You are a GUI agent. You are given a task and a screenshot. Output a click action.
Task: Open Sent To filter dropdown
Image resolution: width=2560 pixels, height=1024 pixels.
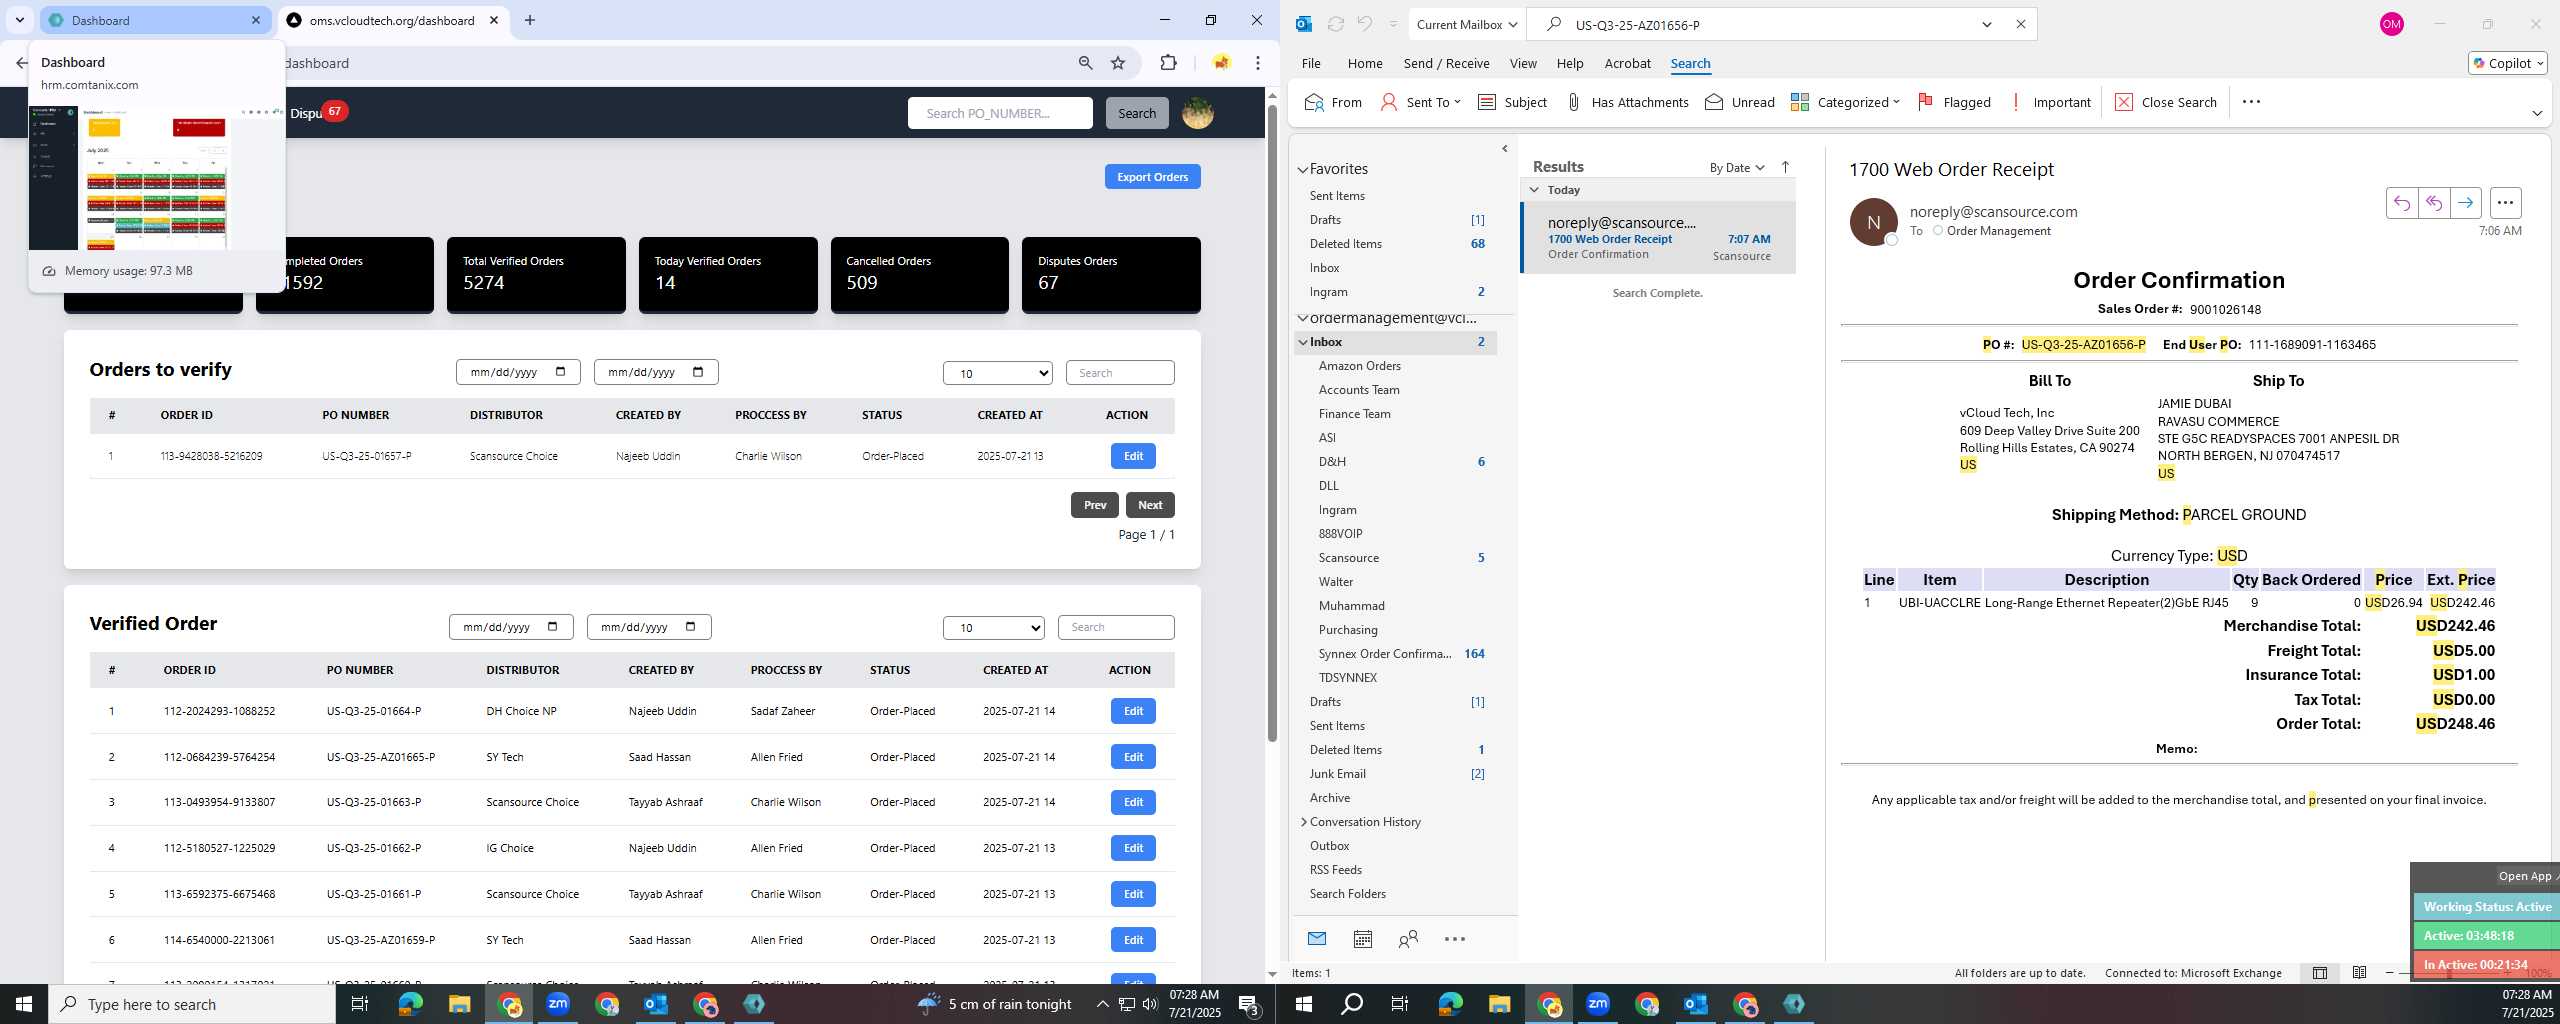tap(1420, 102)
